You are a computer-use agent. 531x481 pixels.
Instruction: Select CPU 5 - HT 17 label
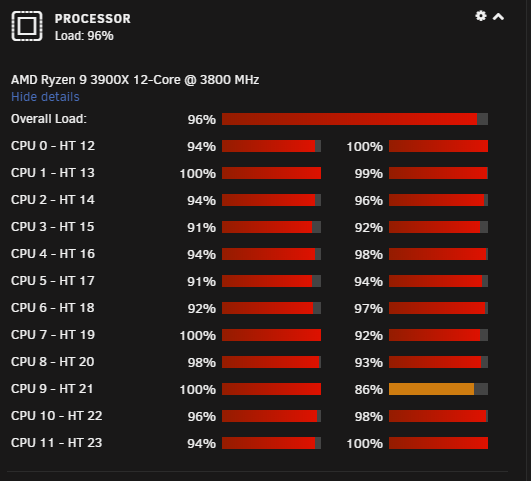52,281
